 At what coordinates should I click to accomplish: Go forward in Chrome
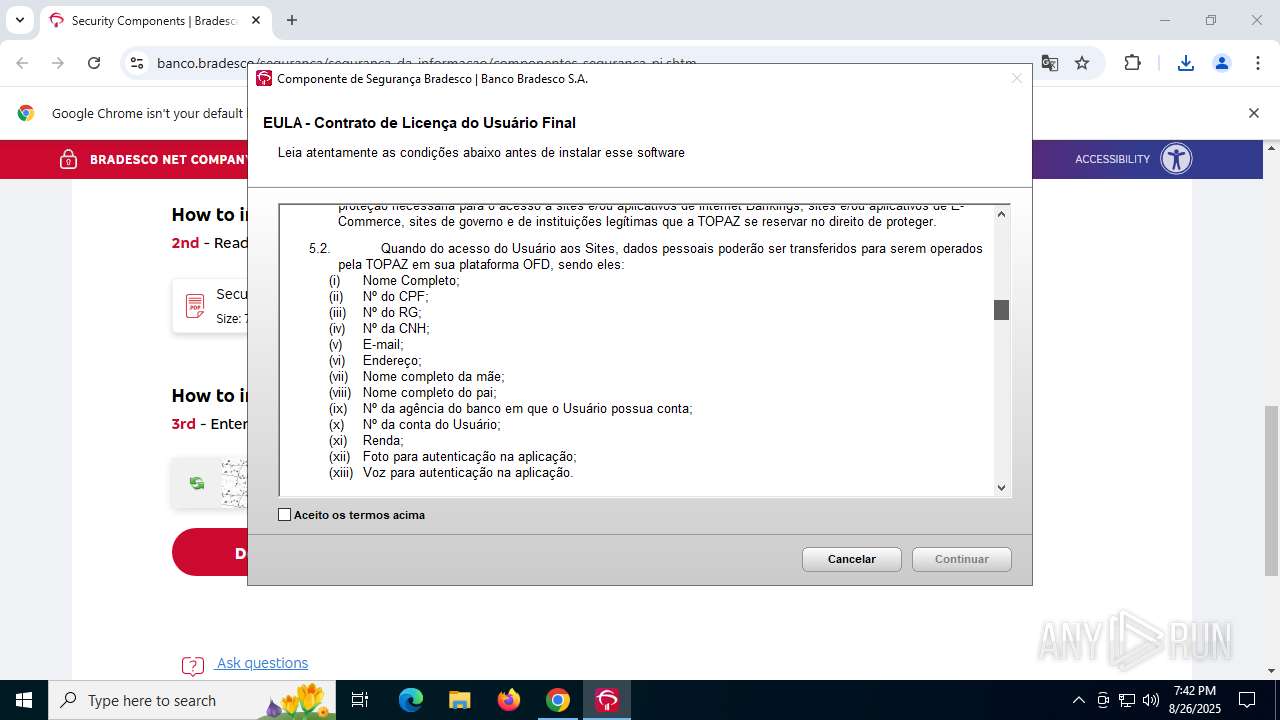pyautogui.click(x=58, y=63)
